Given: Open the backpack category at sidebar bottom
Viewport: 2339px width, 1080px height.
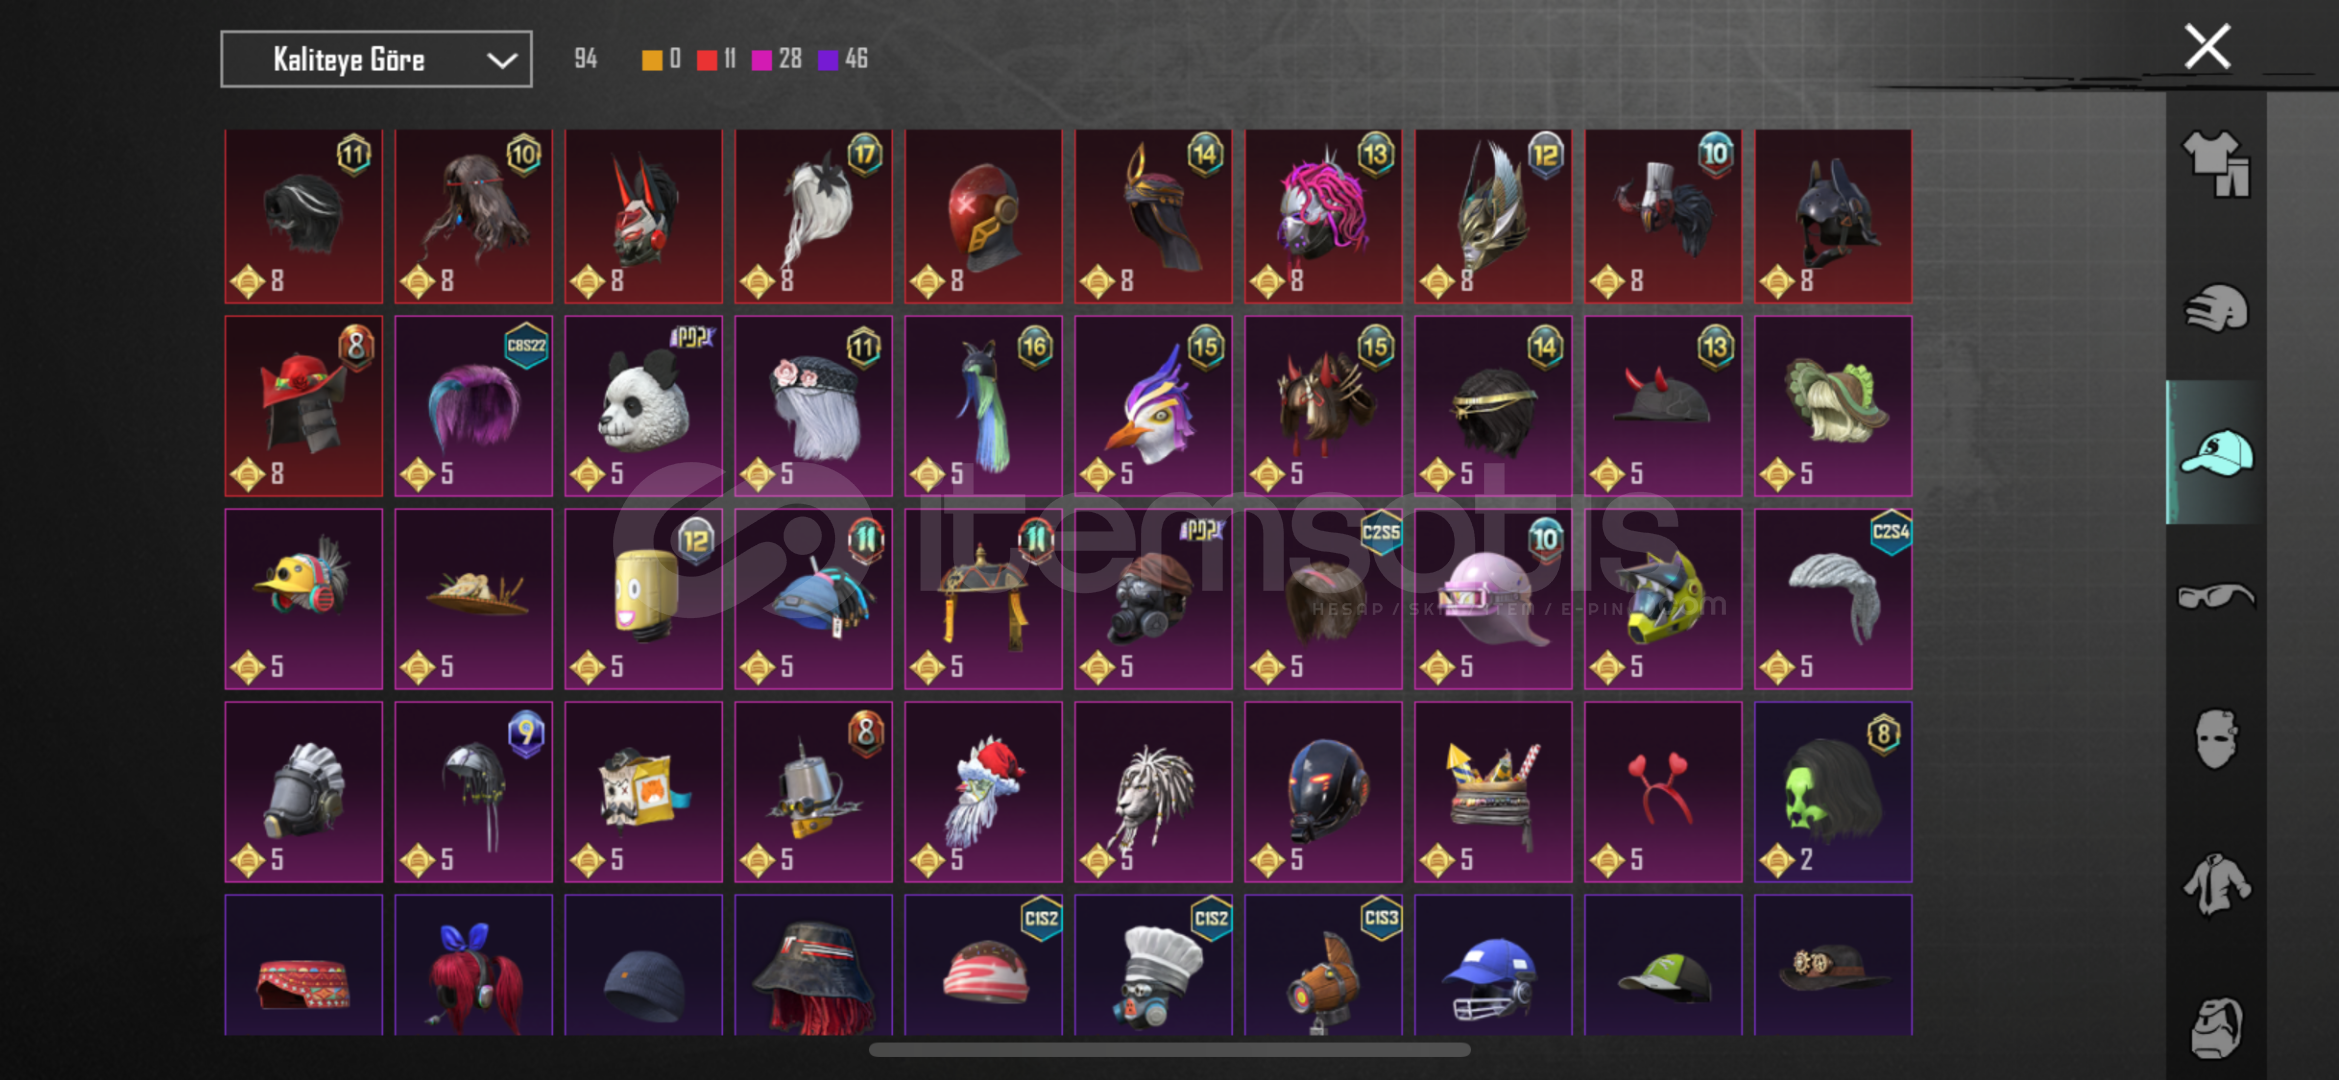Looking at the screenshot, I should tap(2216, 1027).
